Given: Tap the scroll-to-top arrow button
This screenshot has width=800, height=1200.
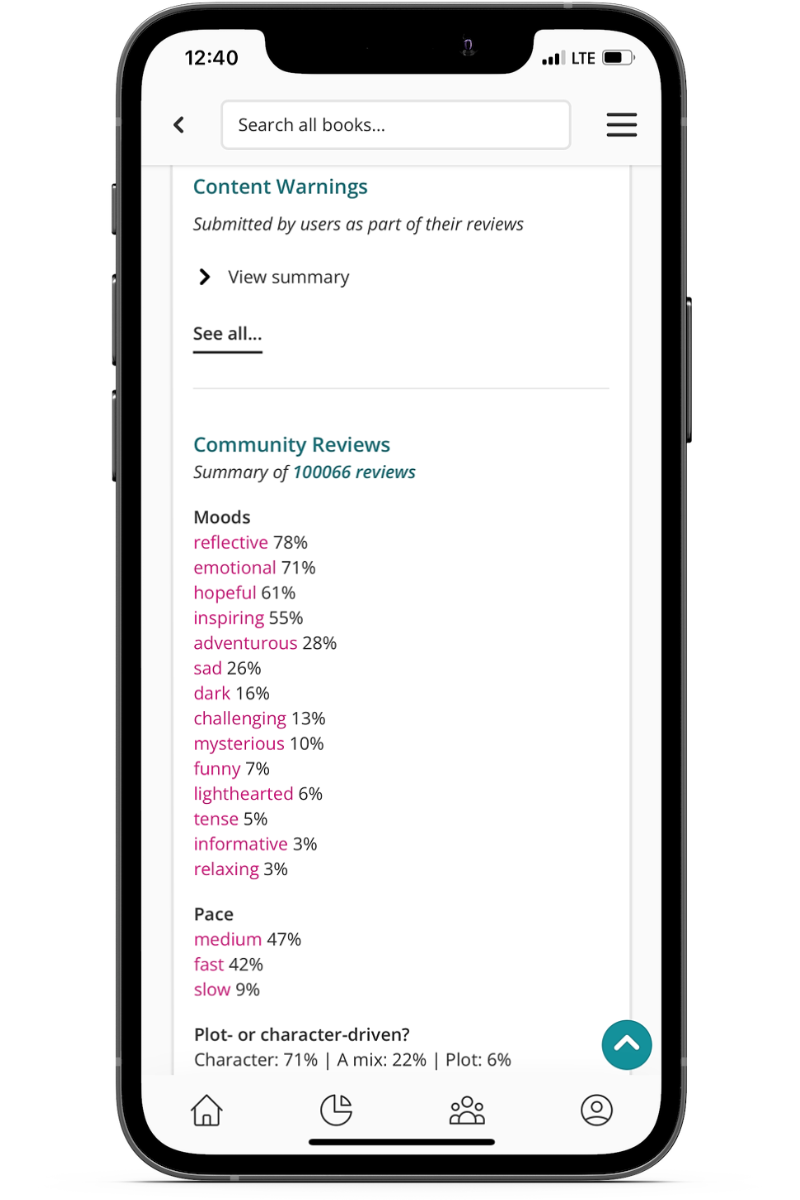Looking at the screenshot, I should tap(627, 1045).
